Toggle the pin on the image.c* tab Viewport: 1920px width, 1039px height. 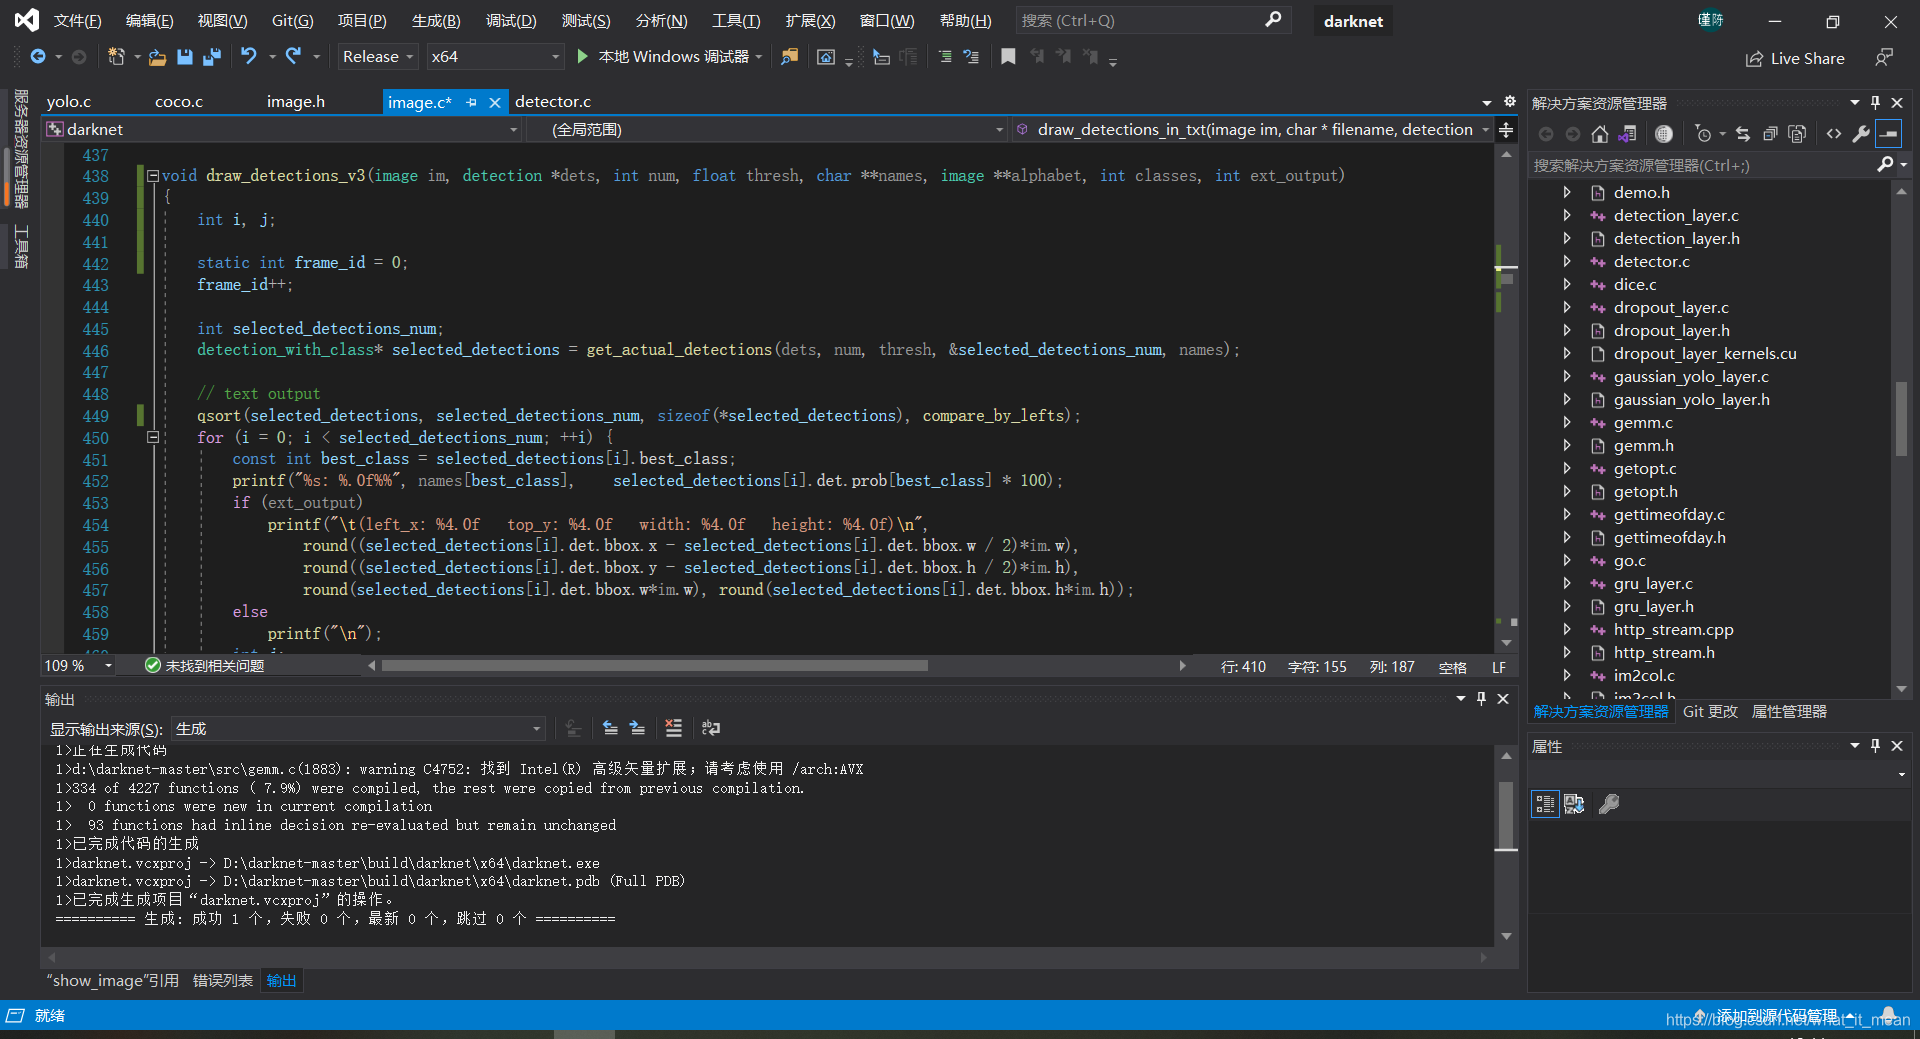471,102
